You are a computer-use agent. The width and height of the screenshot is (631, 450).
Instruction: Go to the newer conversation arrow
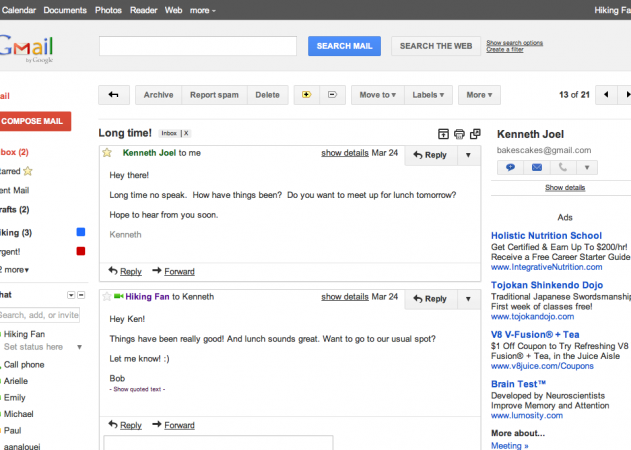coord(606,95)
